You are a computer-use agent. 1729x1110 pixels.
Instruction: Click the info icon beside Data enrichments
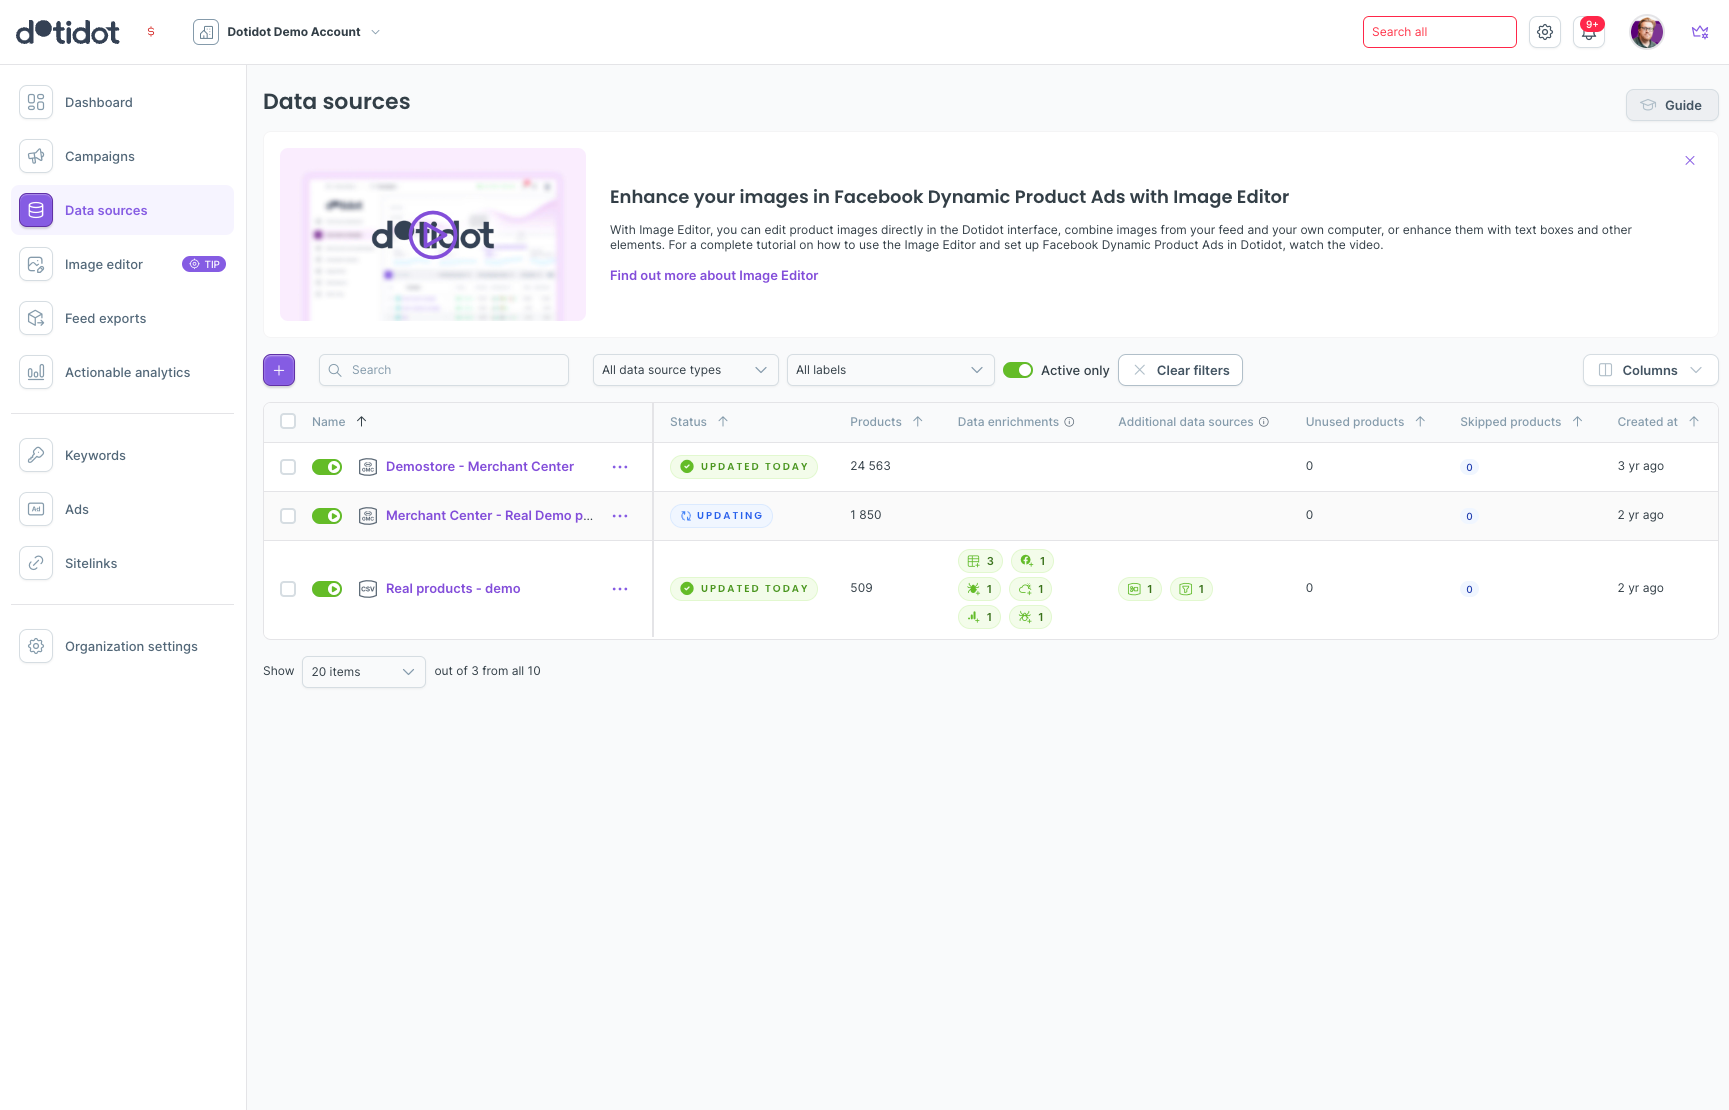coord(1069,422)
